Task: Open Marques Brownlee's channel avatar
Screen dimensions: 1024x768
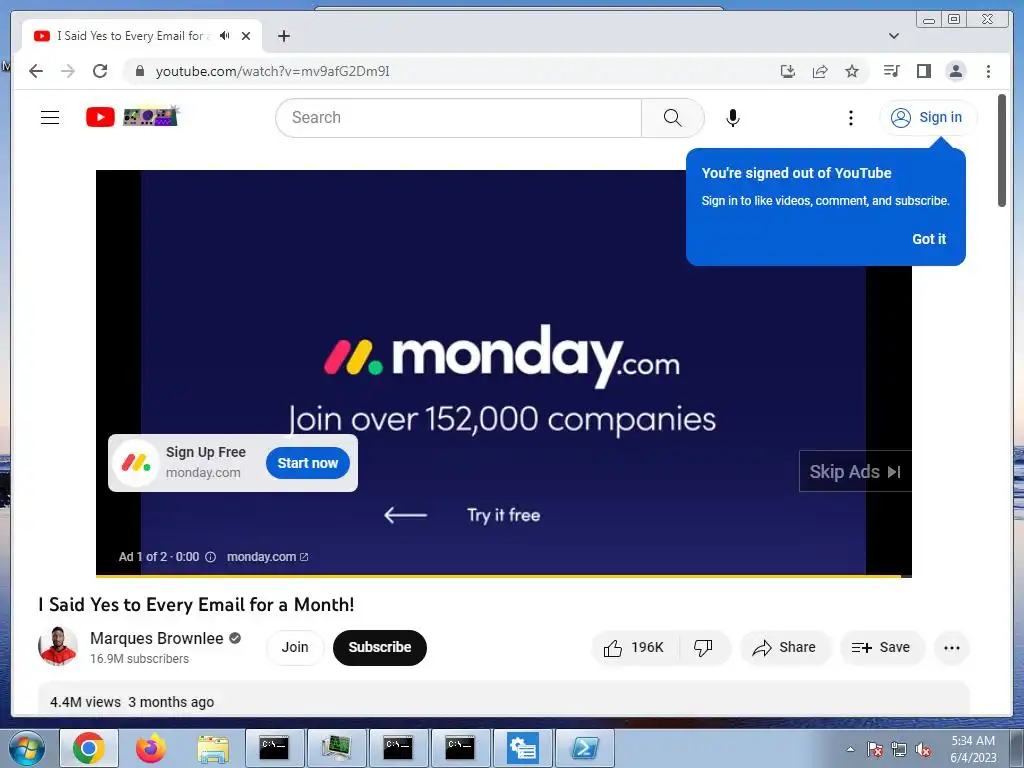Action: point(58,647)
